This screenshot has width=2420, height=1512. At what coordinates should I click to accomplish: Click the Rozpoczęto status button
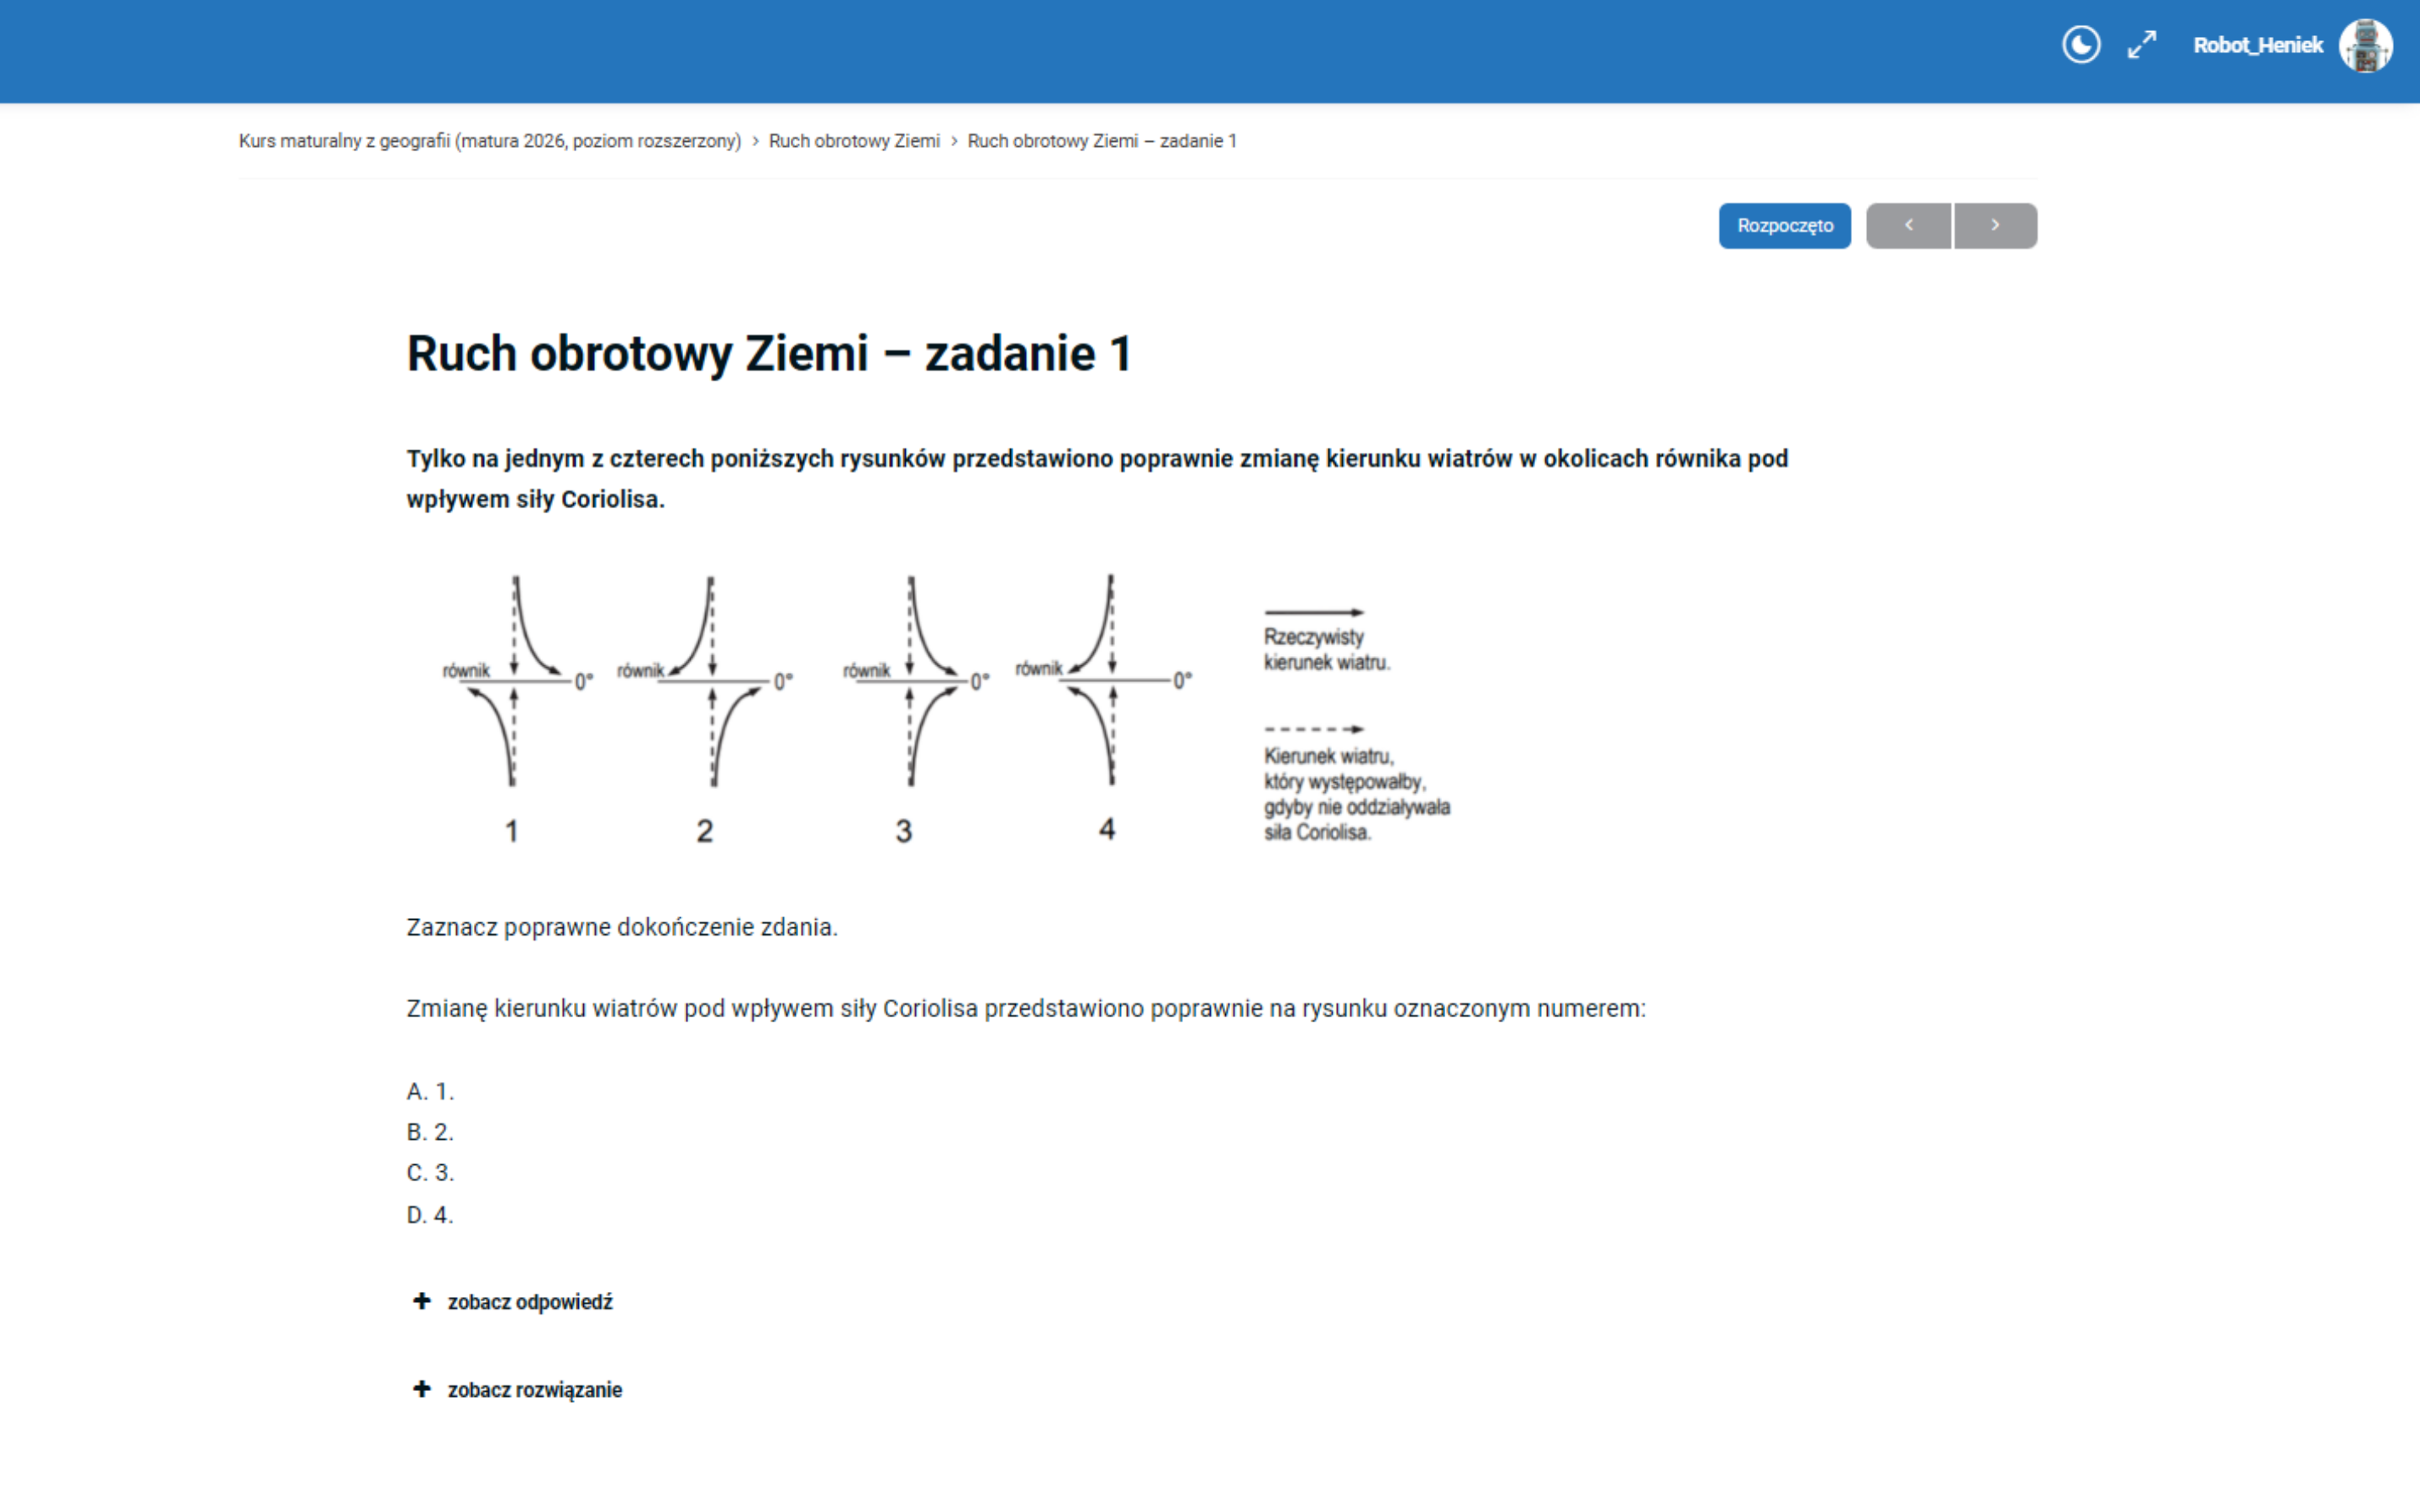(x=1784, y=226)
